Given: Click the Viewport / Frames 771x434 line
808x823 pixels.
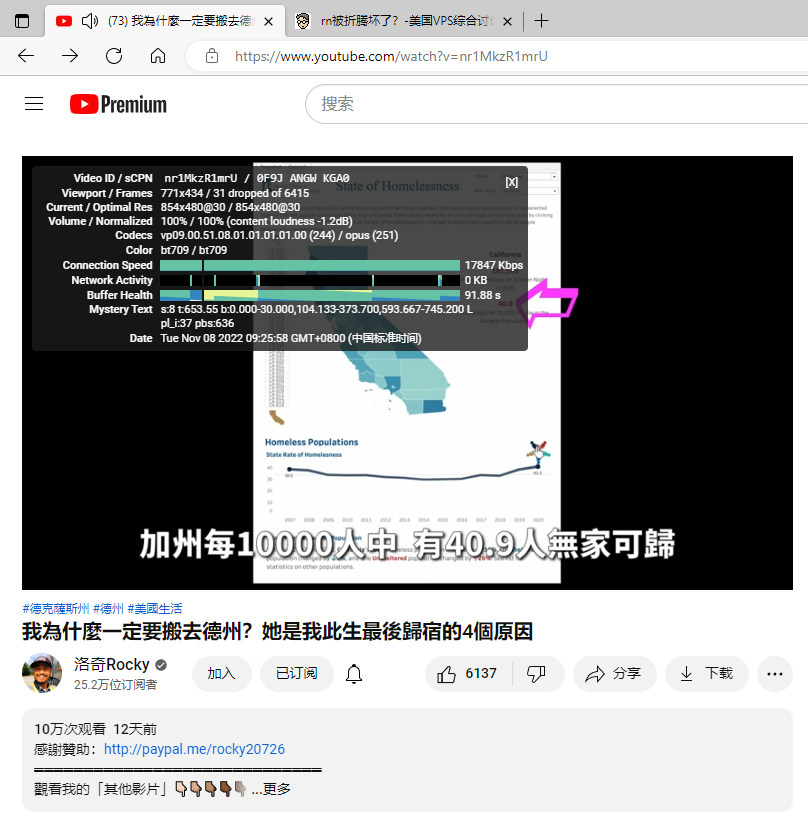Looking at the screenshot, I should 235,193.
